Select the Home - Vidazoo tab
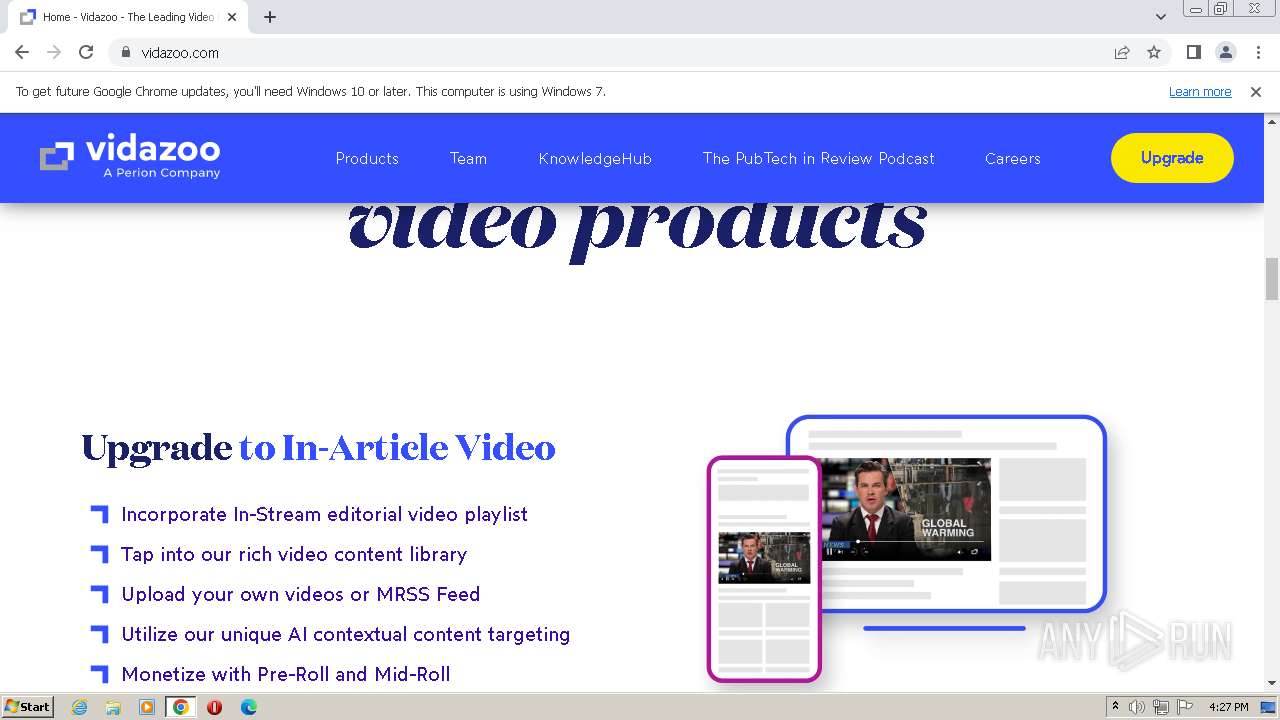Screen dimensions: 1280x720 tap(128, 17)
